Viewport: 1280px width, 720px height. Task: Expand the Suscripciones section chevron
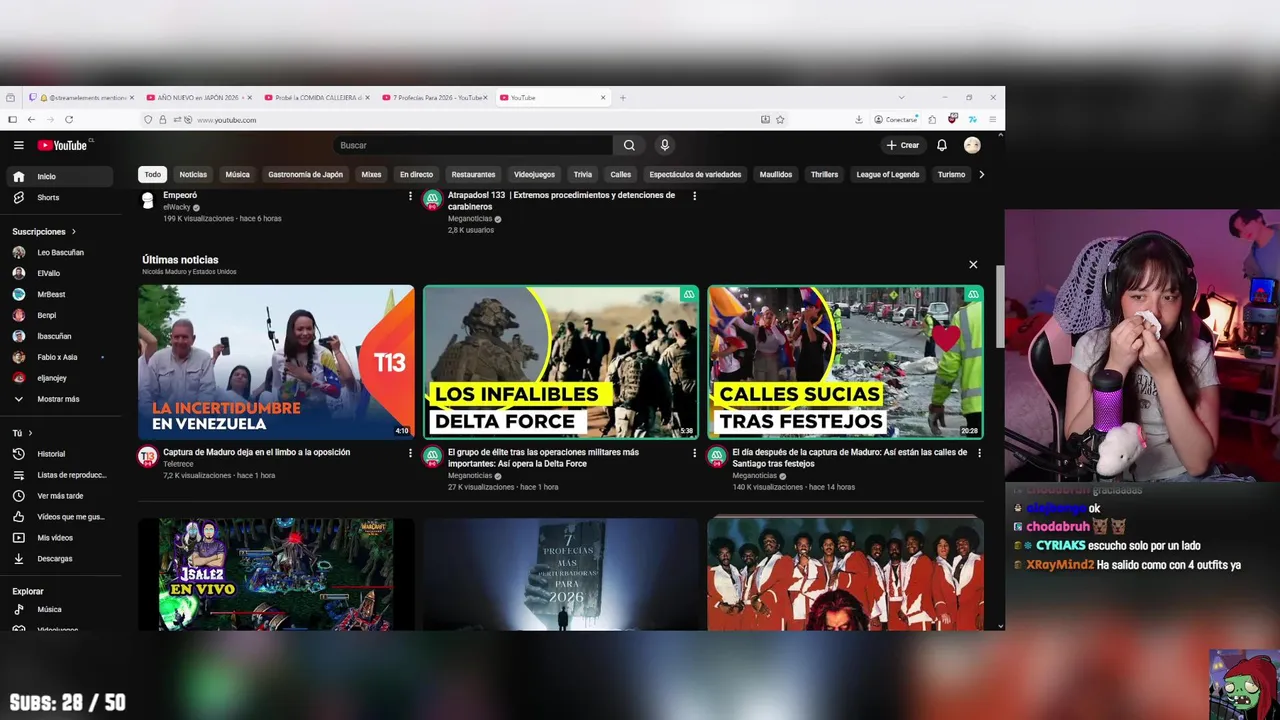click(73, 232)
